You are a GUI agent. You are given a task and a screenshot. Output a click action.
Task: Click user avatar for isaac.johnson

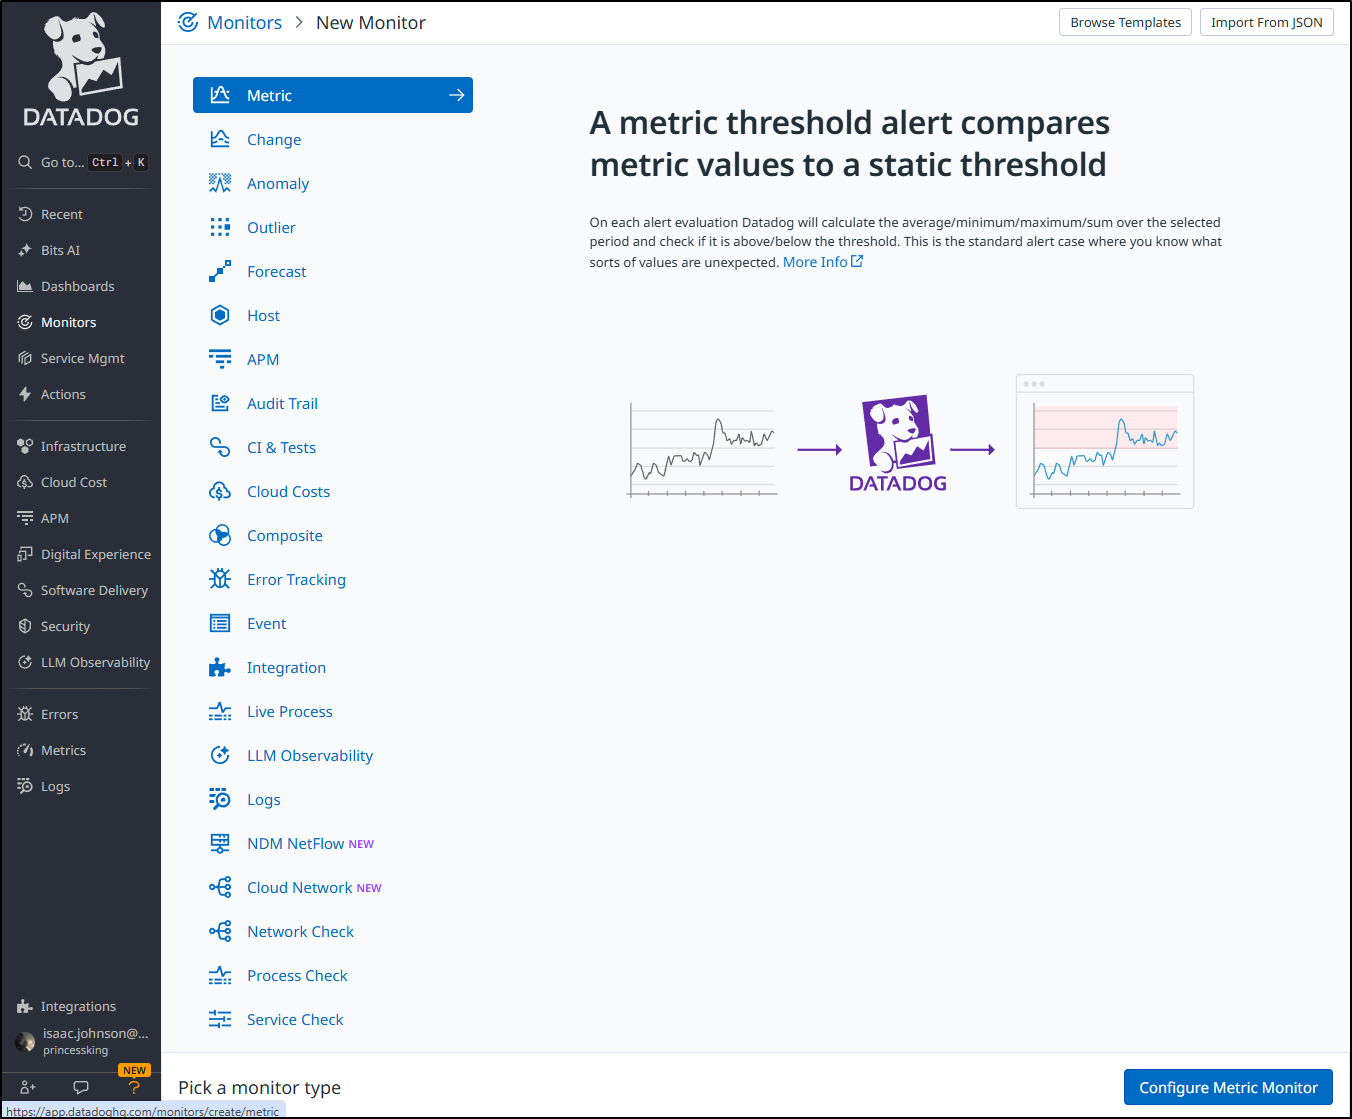point(25,1042)
